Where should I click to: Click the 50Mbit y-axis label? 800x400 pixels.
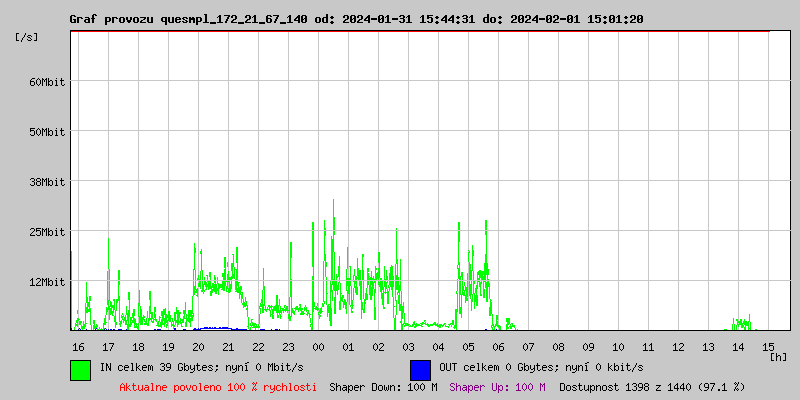[47, 132]
